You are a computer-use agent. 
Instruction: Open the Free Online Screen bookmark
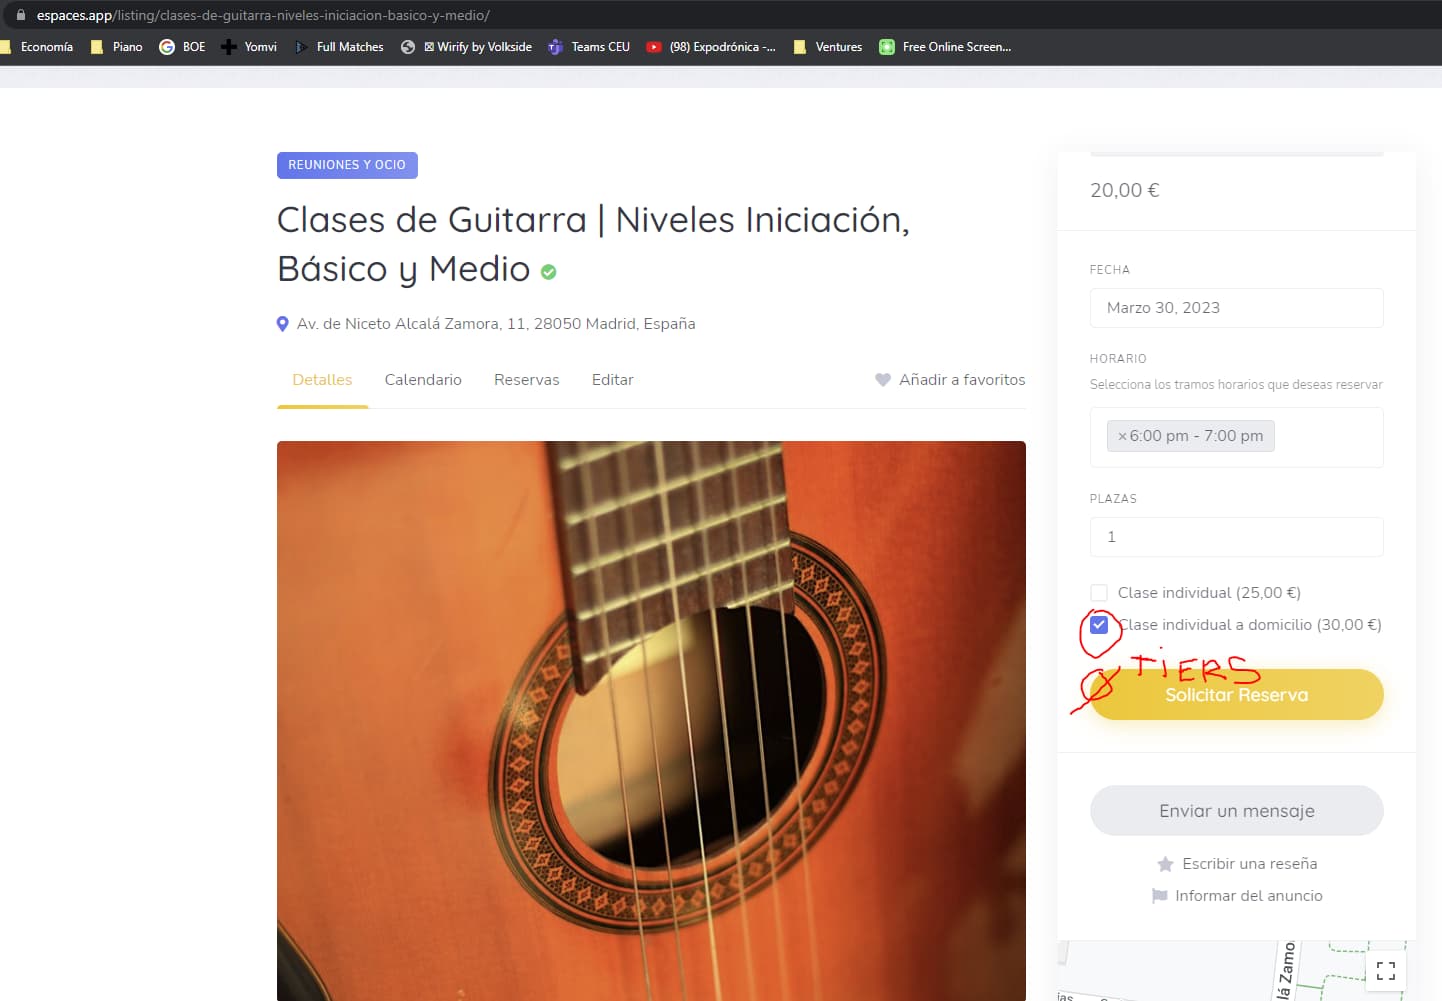click(946, 47)
